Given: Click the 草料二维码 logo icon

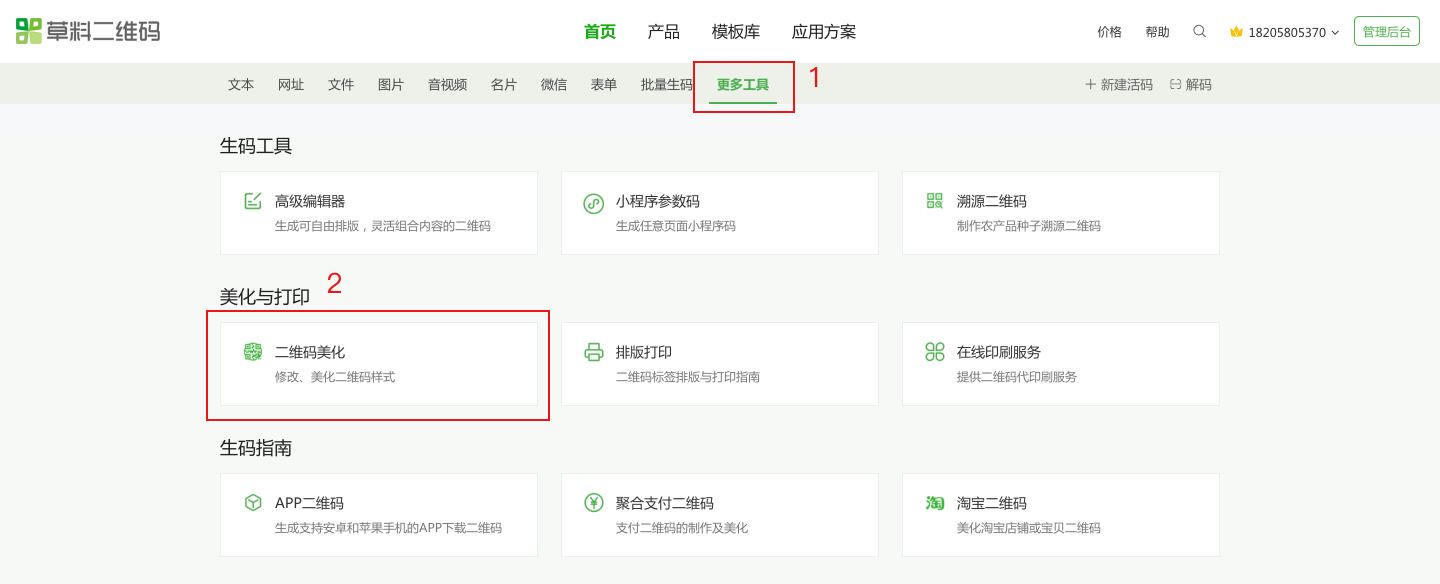Looking at the screenshot, I should pyautogui.click(x=29, y=31).
